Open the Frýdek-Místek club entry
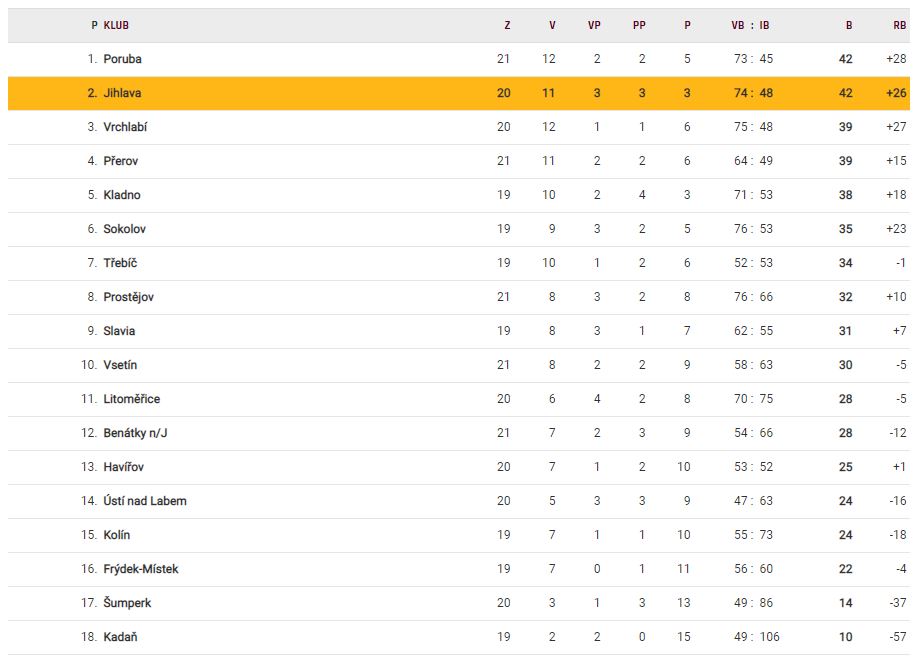The width and height of the screenshot is (922, 661). (140, 569)
